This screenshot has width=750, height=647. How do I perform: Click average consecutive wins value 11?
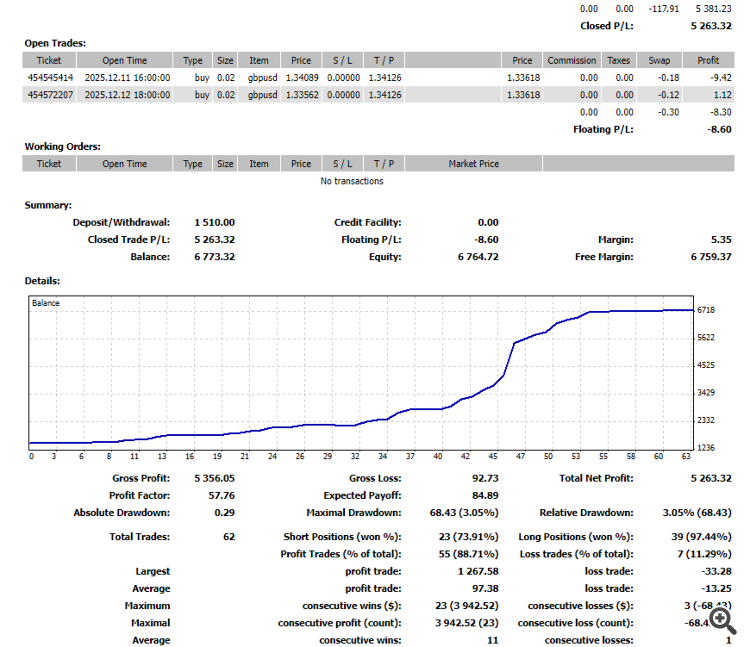493,640
